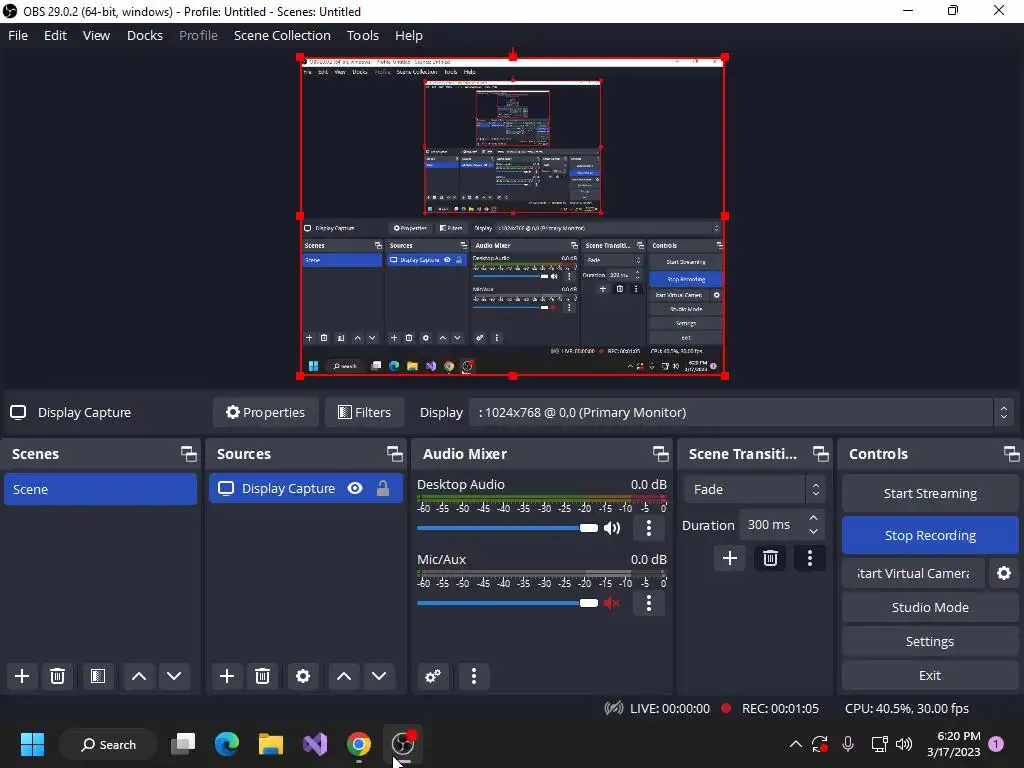Open the Tools menu
This screenshot has height=768, width=1024.
tap(362, 35)
